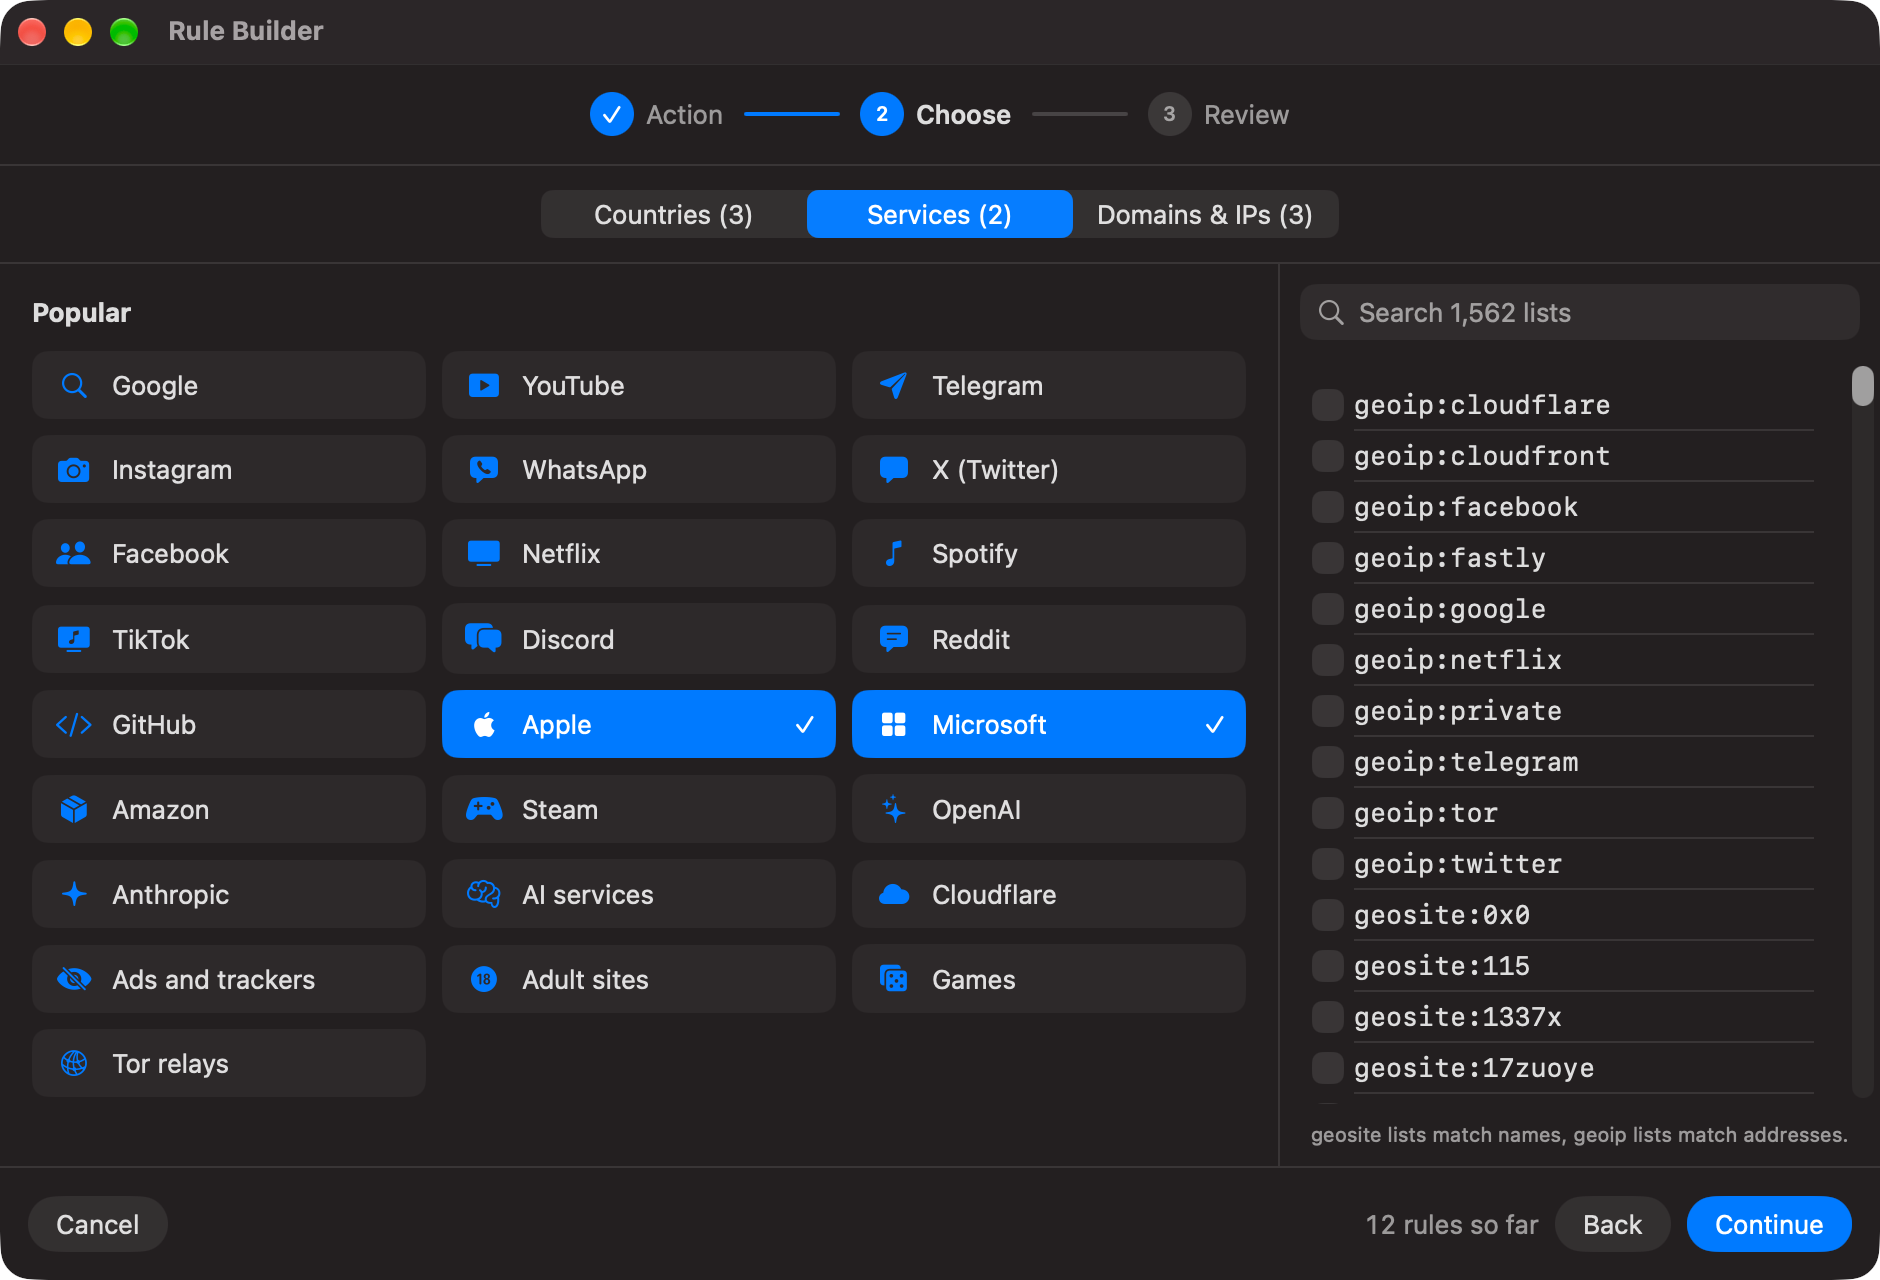
Task: Click the Tor relays globe icon
Action: [x=74, y=1063]
